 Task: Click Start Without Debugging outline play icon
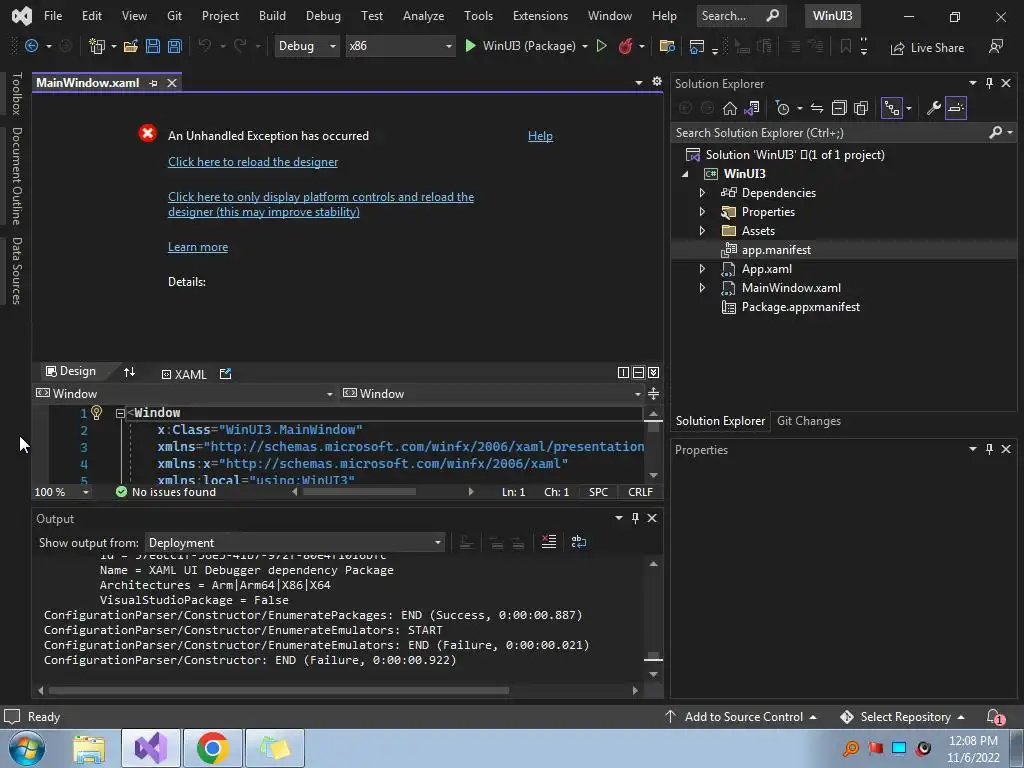coord(601,46)
